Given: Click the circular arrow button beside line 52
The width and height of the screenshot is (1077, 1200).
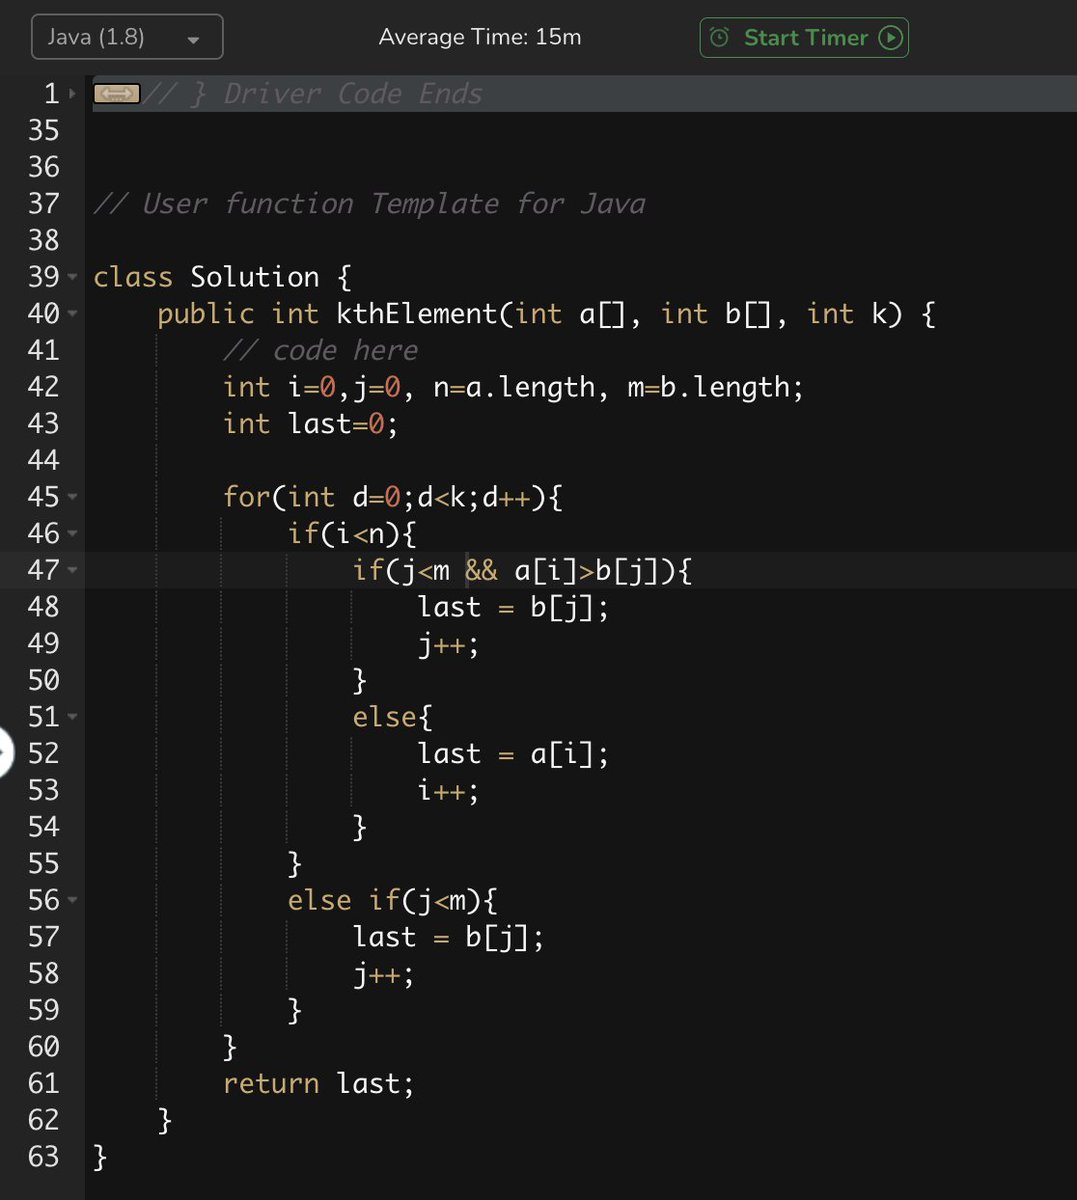Looking at the screenshot, I should 5,753.
